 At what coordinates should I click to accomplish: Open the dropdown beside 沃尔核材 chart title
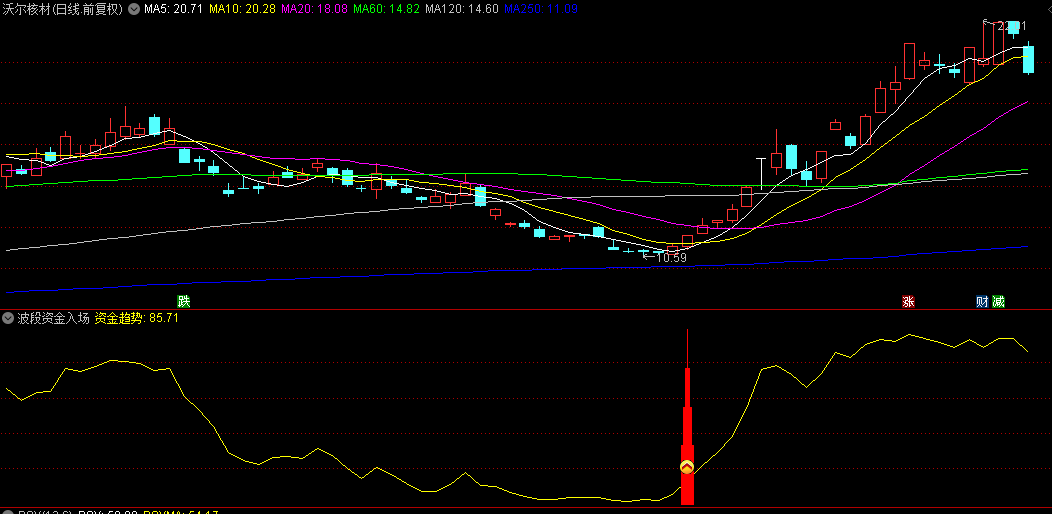[133, 9]
